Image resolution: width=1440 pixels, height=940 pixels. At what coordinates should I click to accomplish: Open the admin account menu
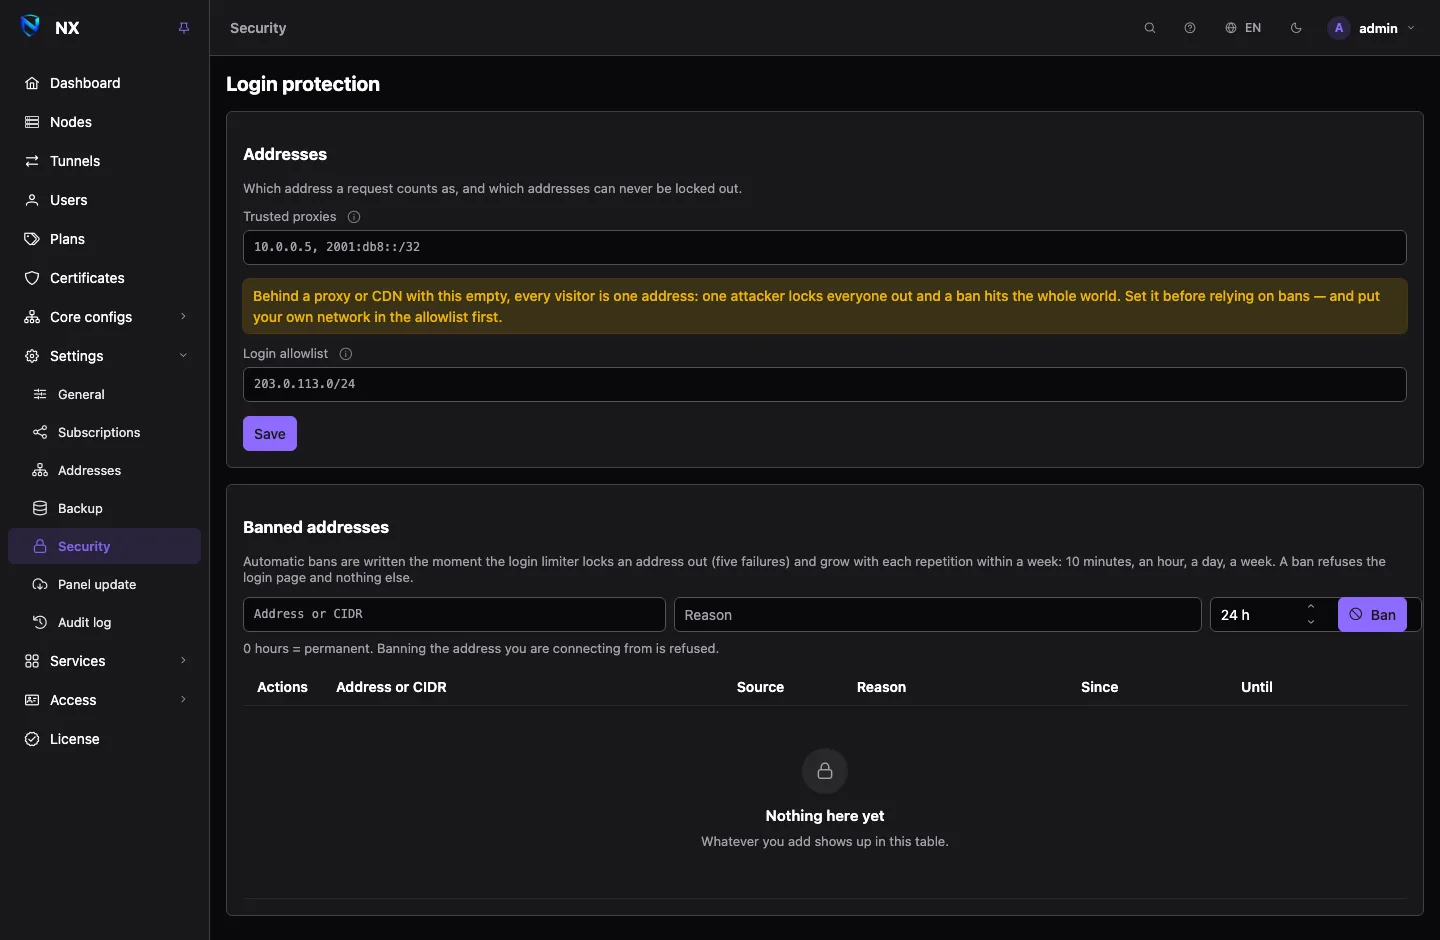[x=1371, y=28]
